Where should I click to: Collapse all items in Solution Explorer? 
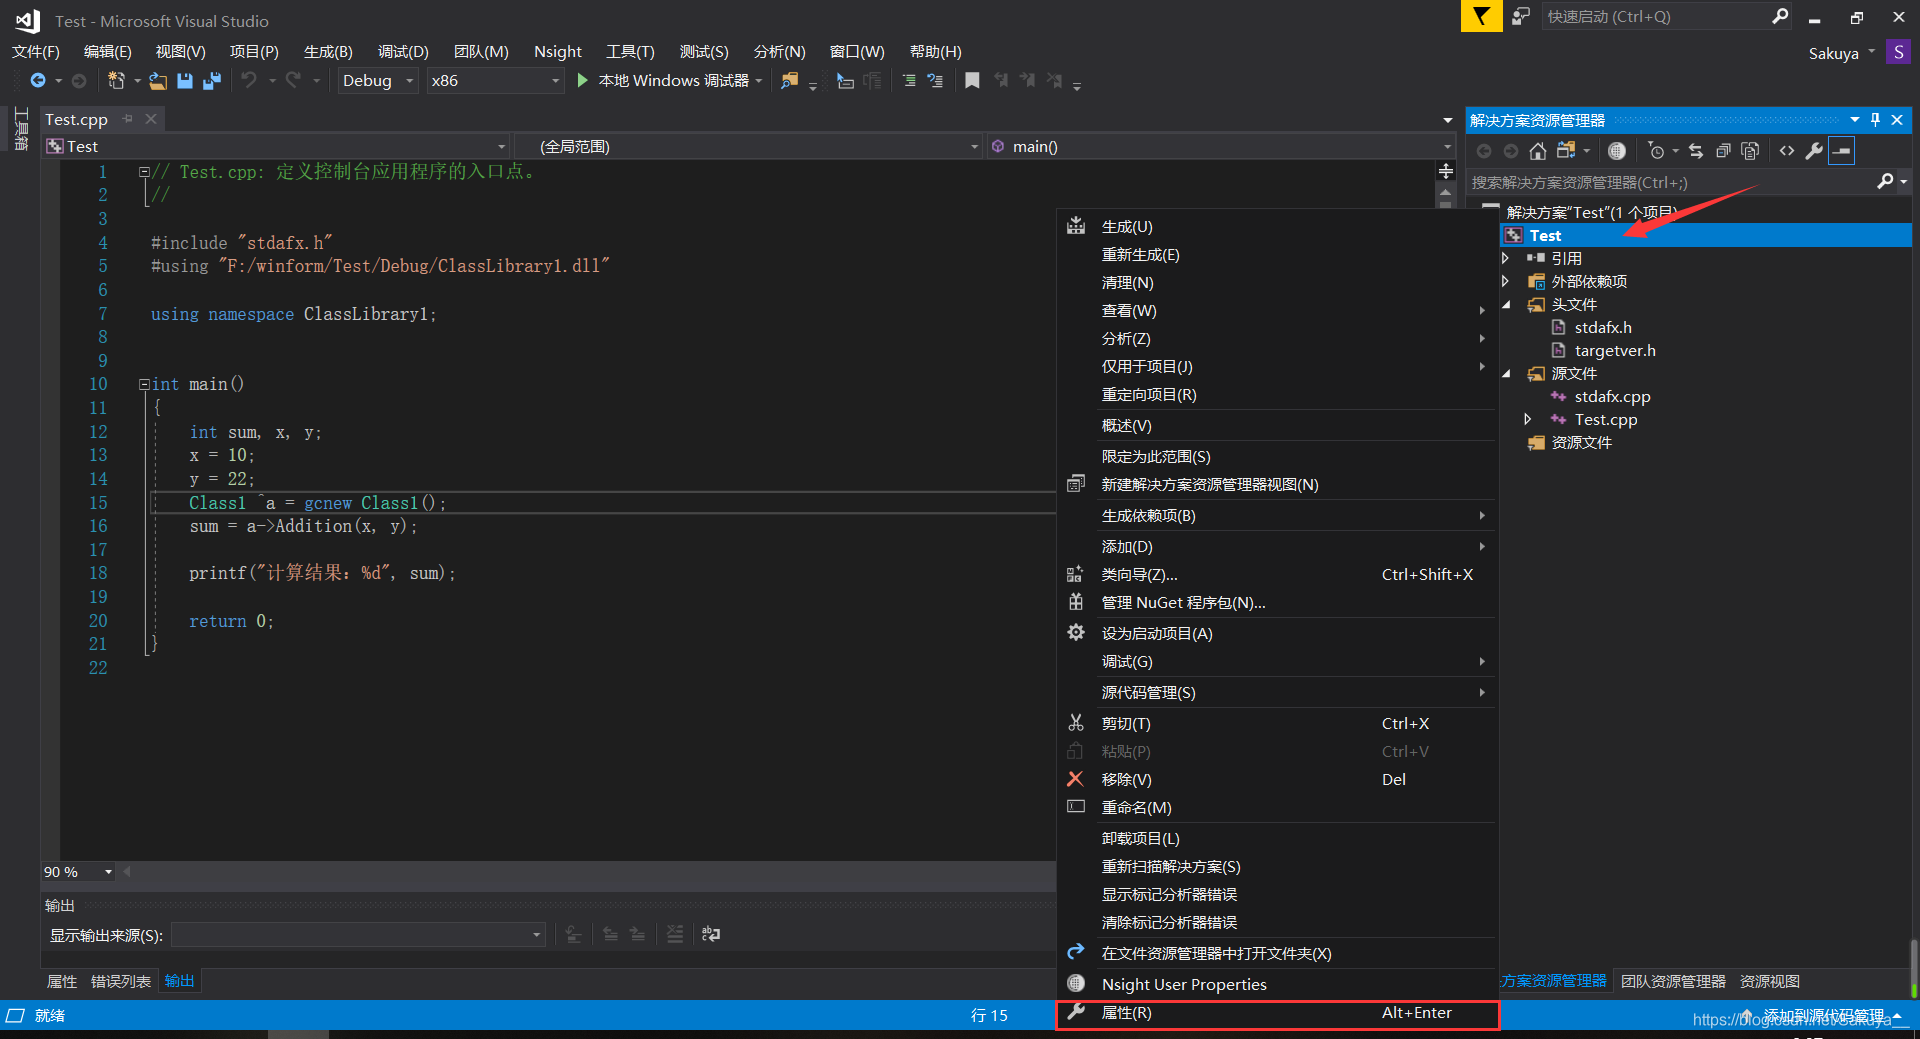[x=1723, y=151]
